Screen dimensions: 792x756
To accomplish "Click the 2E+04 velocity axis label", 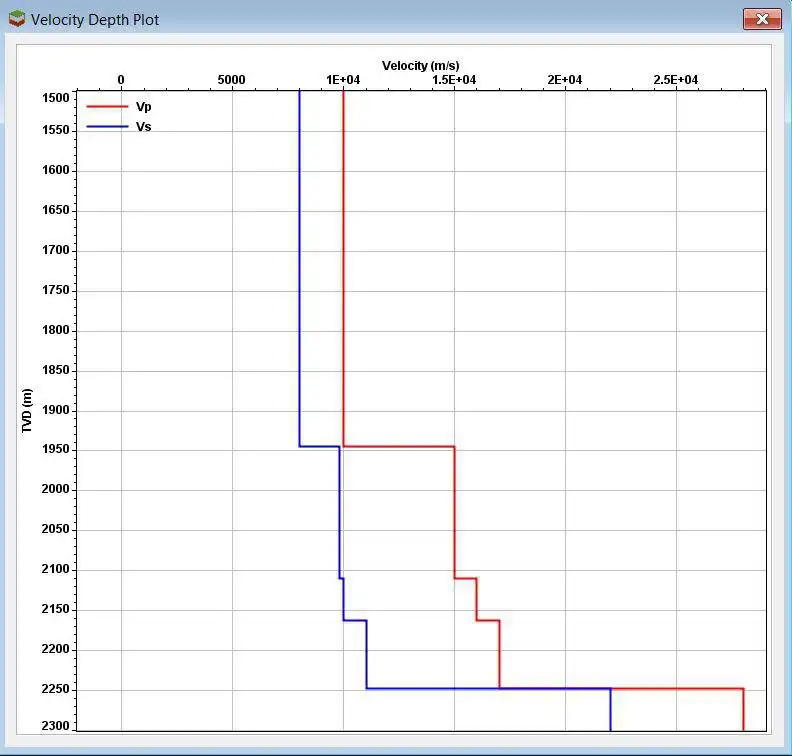I will (565, 80).
